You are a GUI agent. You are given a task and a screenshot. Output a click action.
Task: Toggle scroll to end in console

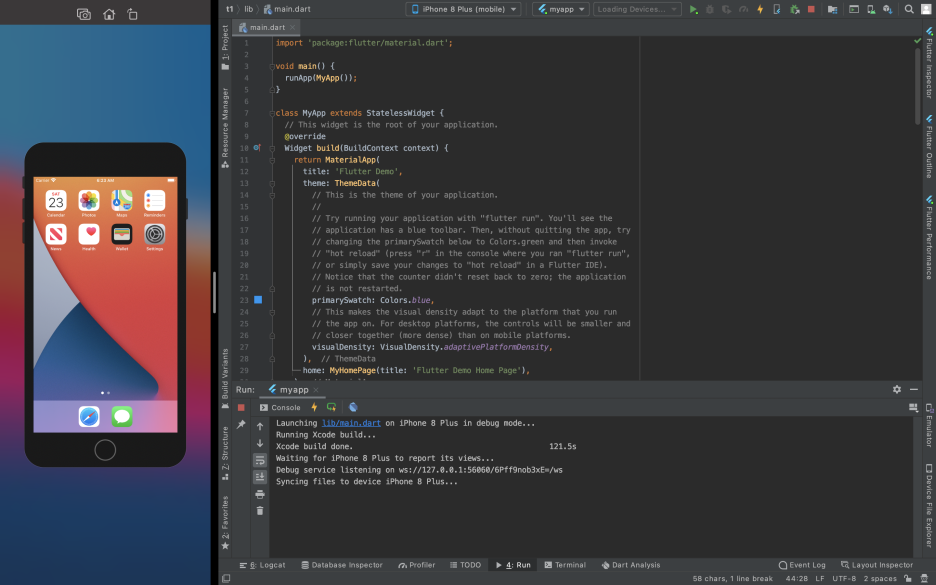[x=260, y=477]
